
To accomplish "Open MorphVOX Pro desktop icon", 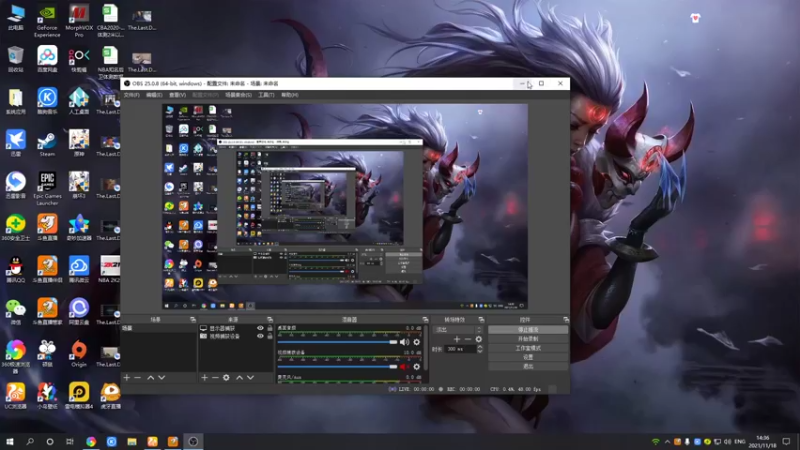I will [x=79, y=21].
